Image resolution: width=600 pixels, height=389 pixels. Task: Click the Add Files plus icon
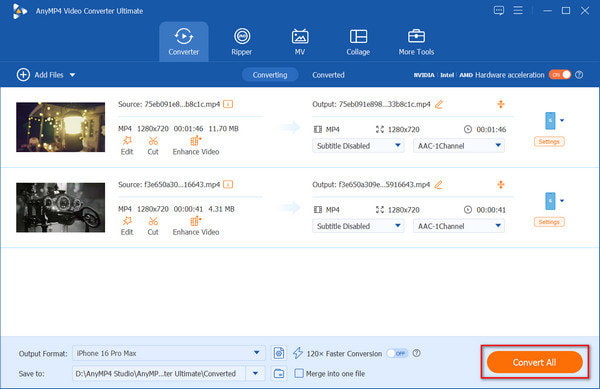[x=23, y=75]
